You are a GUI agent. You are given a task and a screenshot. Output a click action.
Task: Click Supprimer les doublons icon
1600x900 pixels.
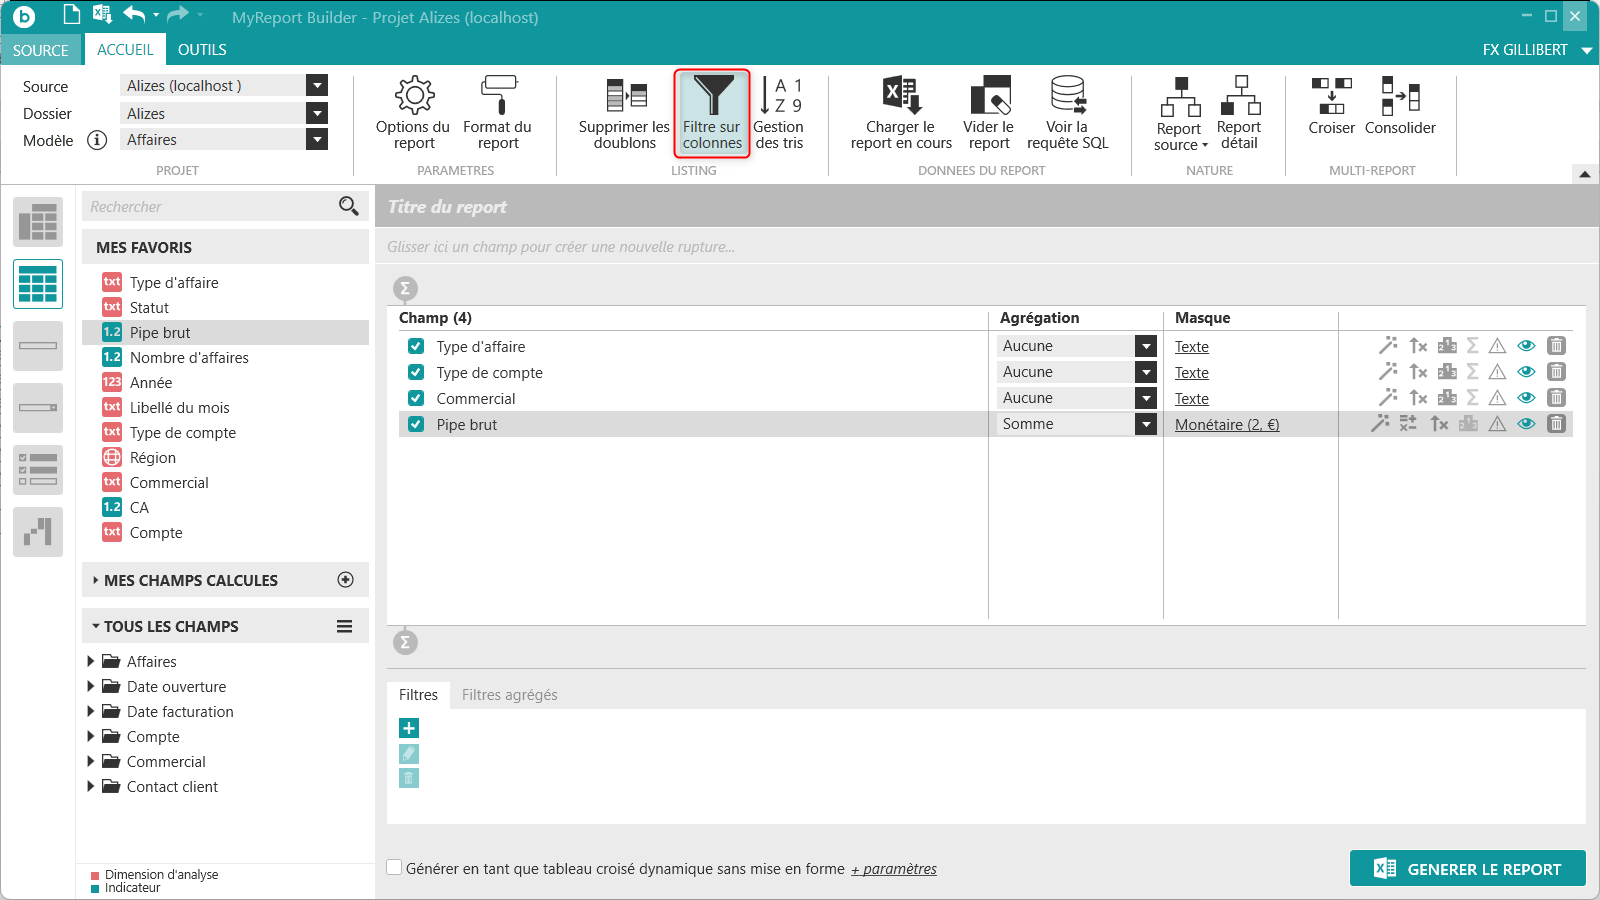coord(626,96)
